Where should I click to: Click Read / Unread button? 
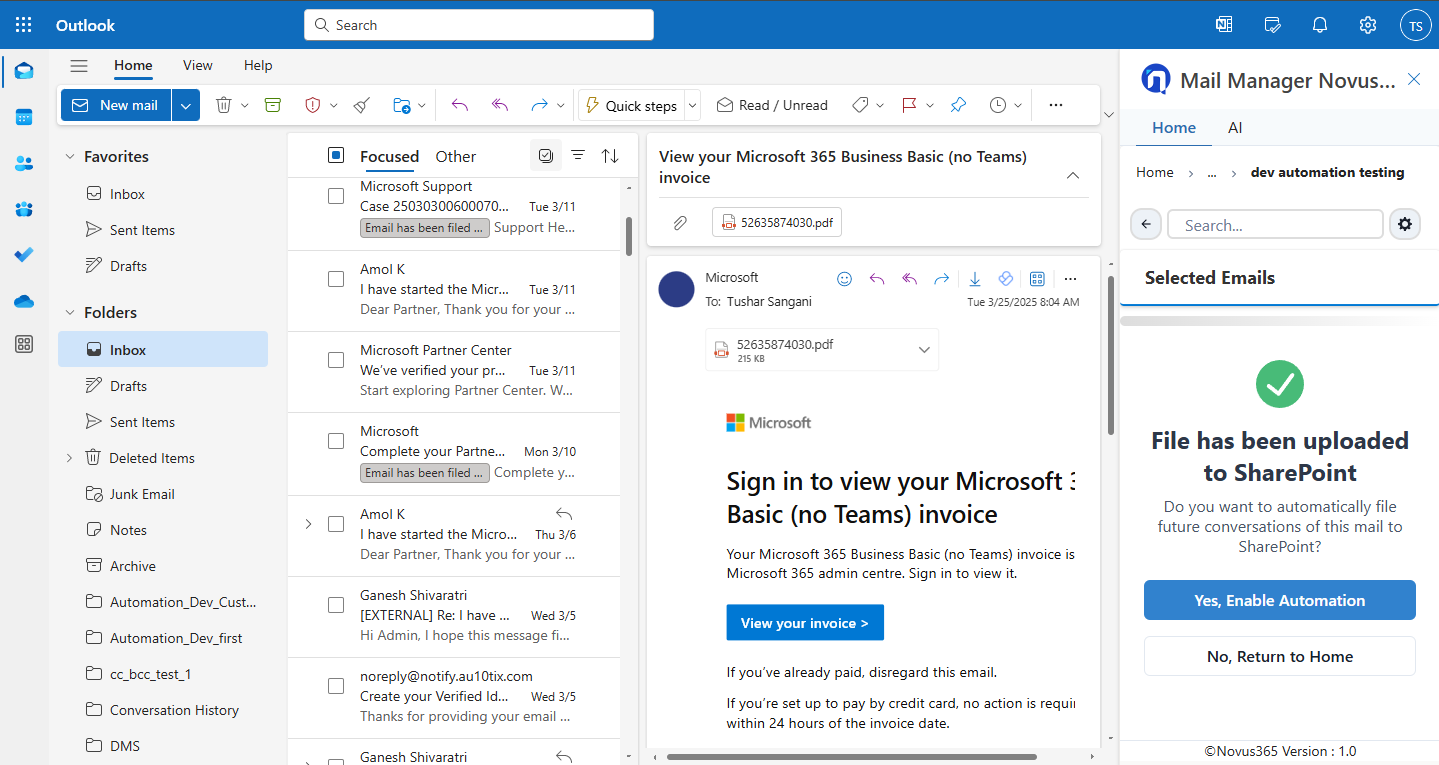click(x=771, y=105)
